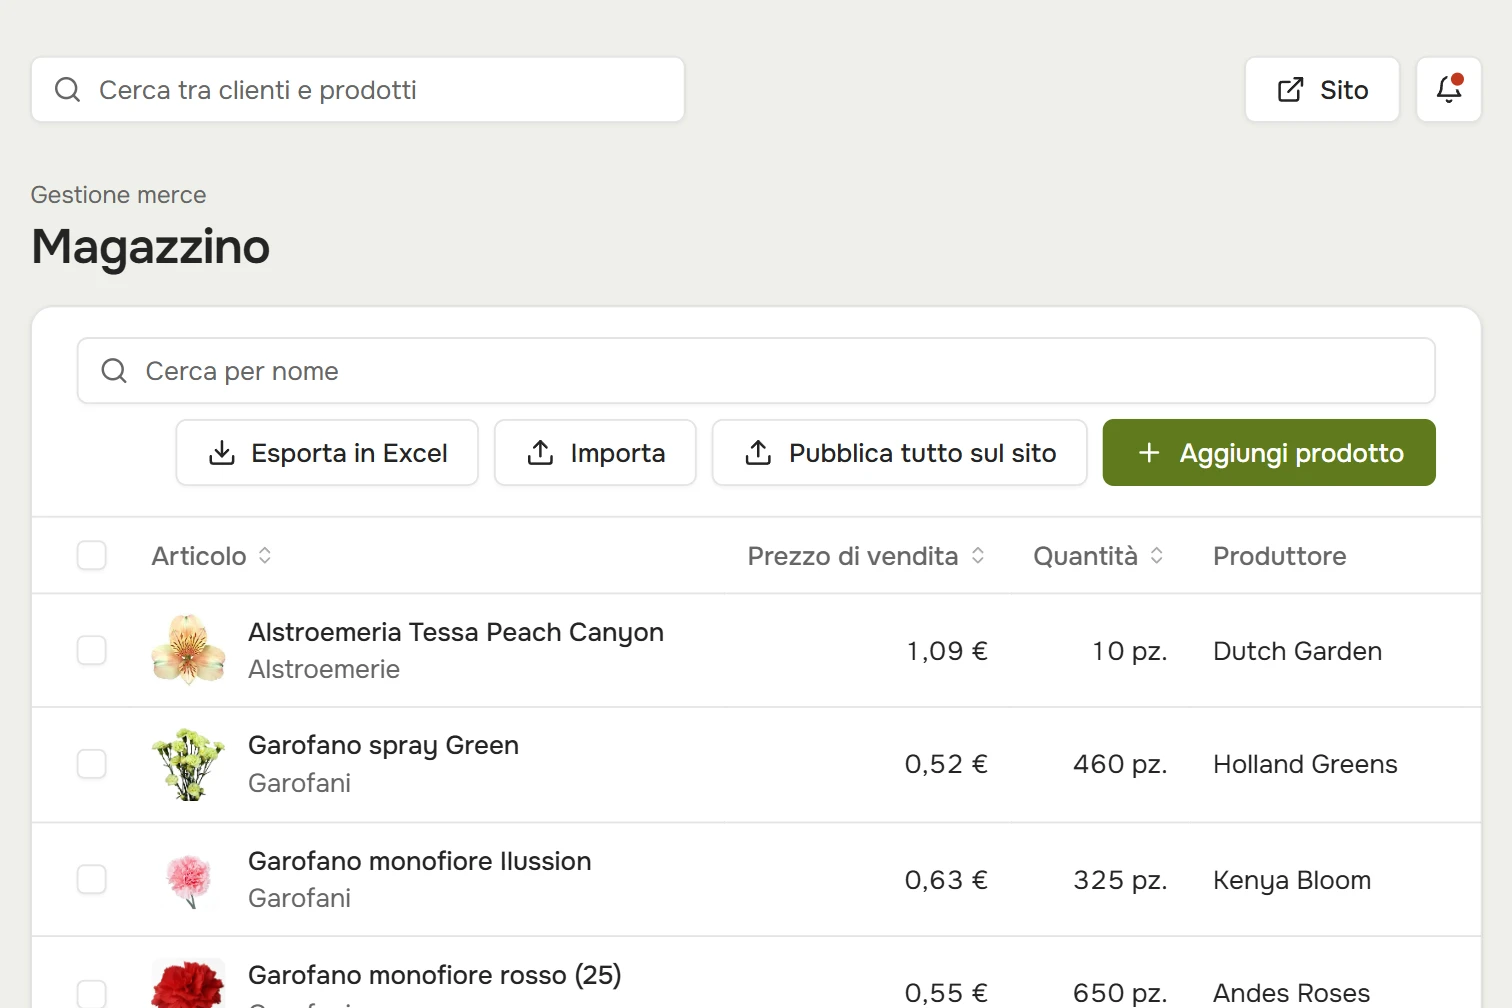
Task: Sort by Quantità column arrows
Action: (x=1157, y=555)
